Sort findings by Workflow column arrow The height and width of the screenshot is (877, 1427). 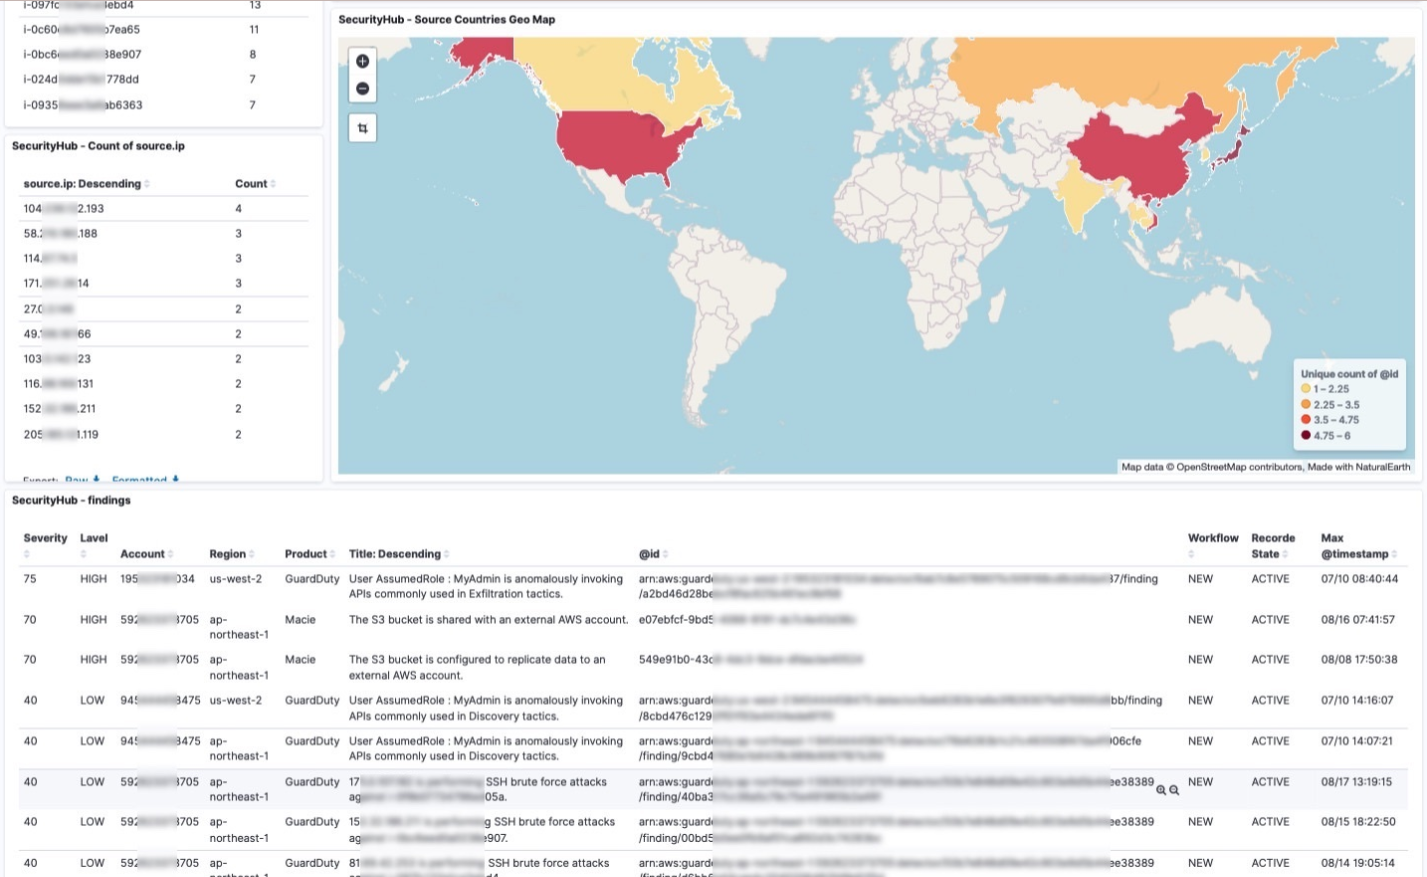point(1191,554)
